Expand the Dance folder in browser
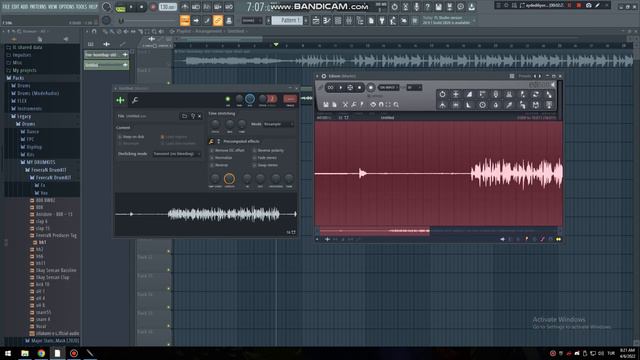 click(33, 131)
